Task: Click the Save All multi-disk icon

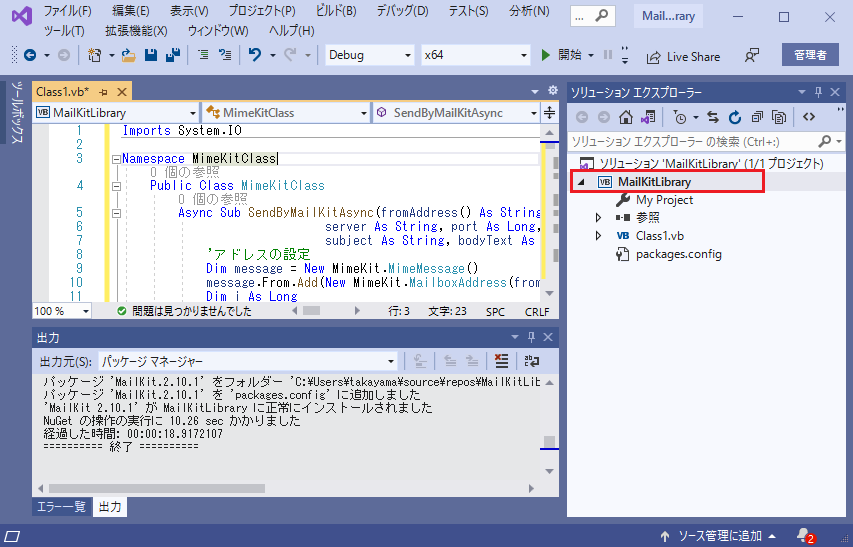Action: pos(173,55)
